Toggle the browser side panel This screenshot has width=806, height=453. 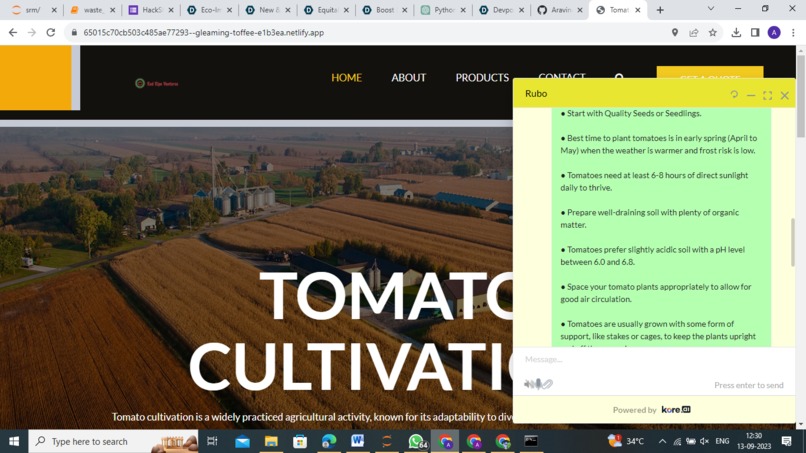(x=755, y=32)
